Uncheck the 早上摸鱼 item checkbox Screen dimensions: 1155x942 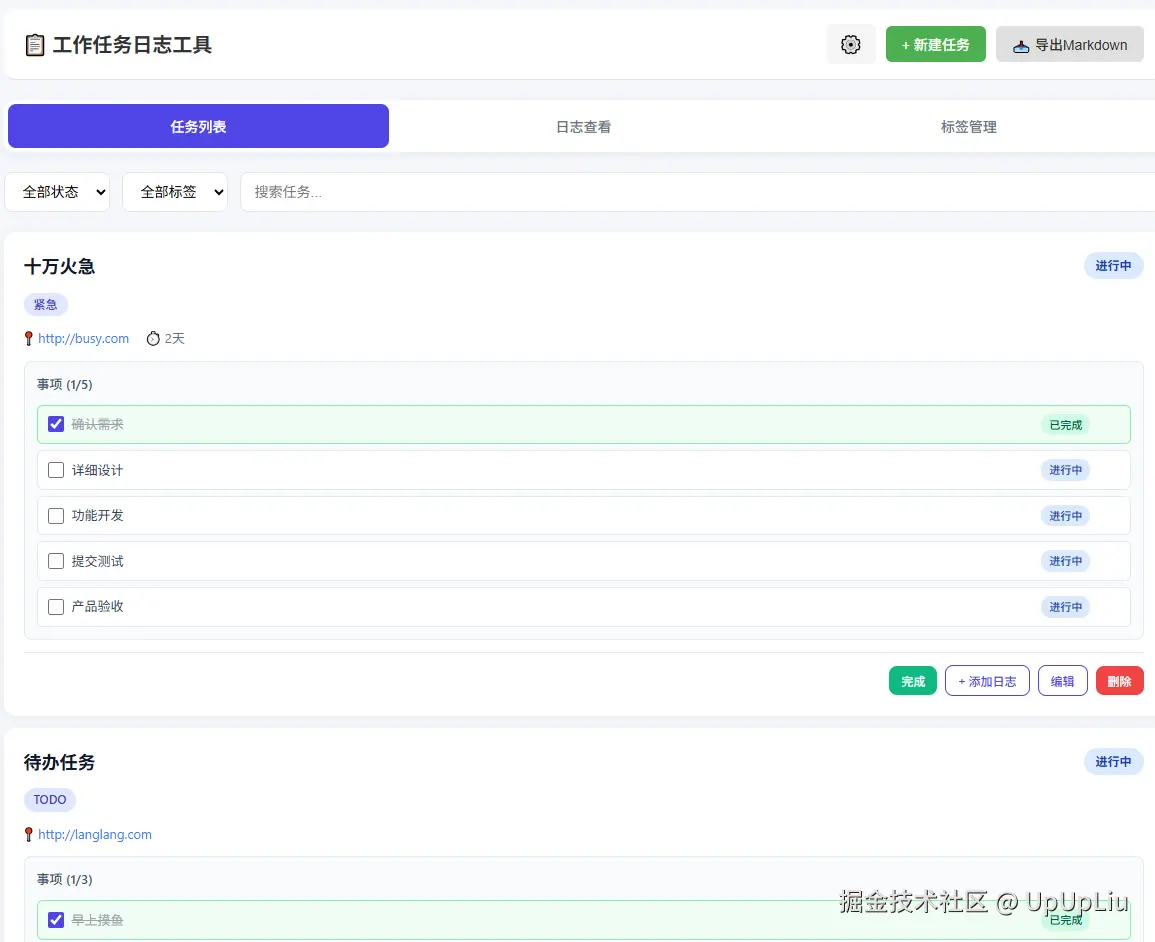(56, 919)
